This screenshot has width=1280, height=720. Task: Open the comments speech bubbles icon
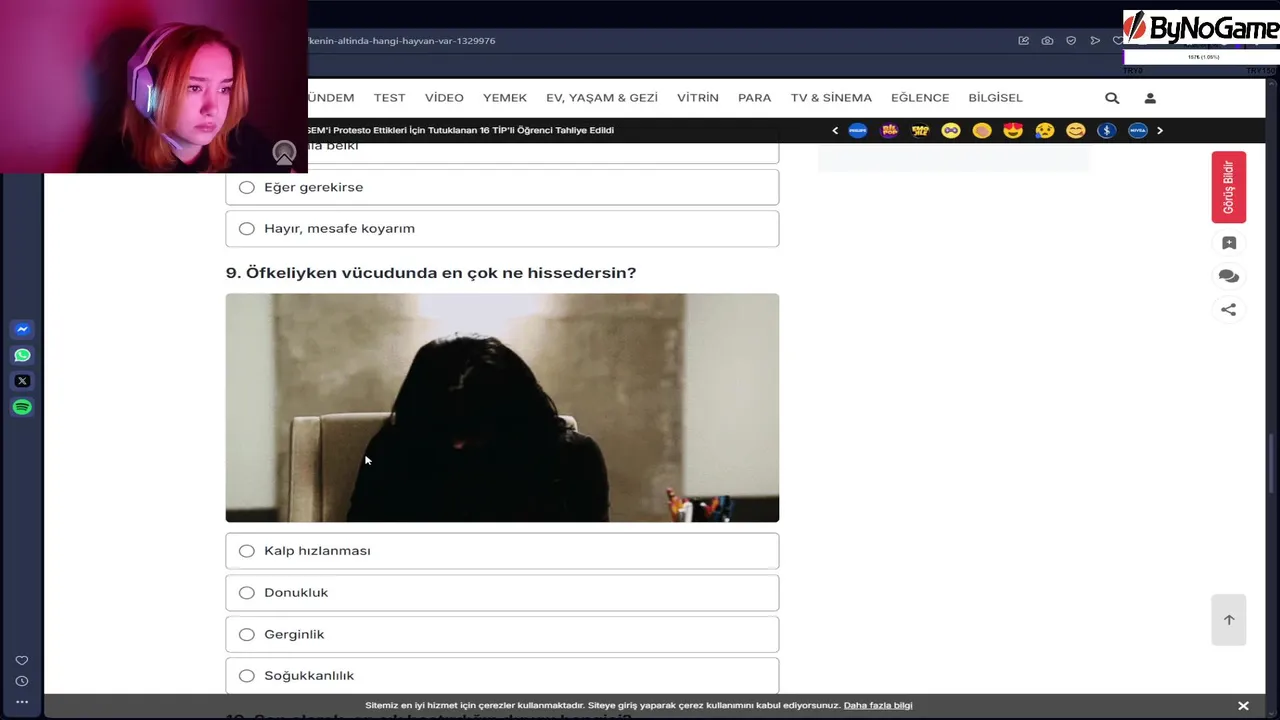(1229, 276)
